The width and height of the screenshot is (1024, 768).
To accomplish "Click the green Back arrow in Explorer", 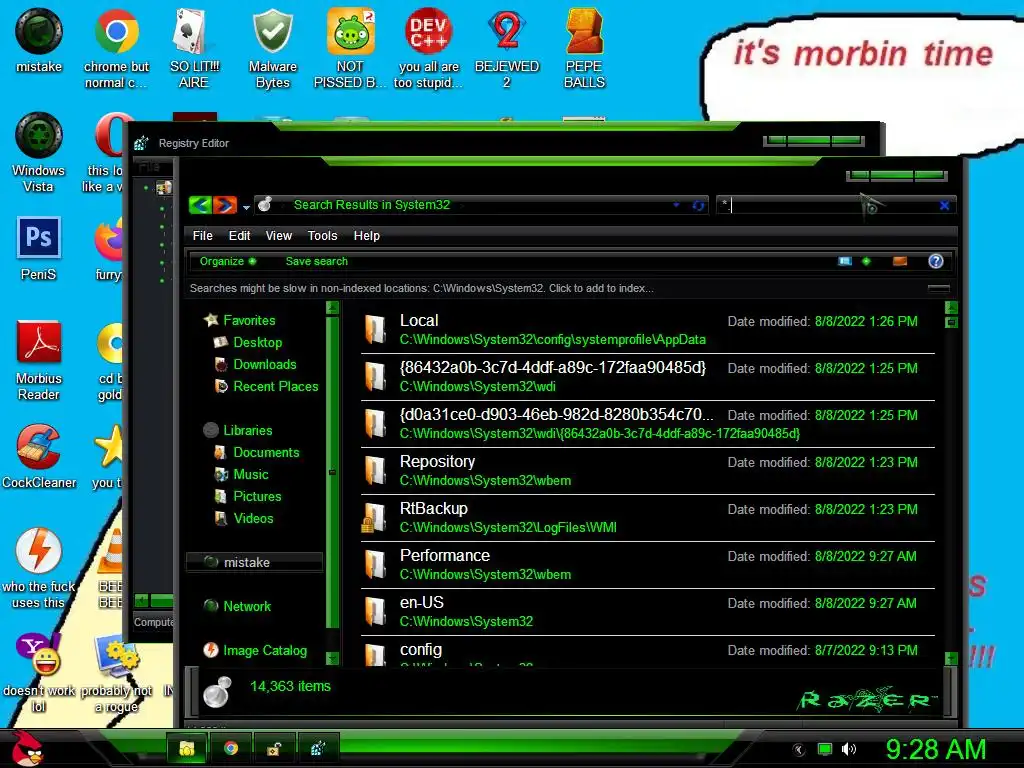I will (x=200, y=205).
